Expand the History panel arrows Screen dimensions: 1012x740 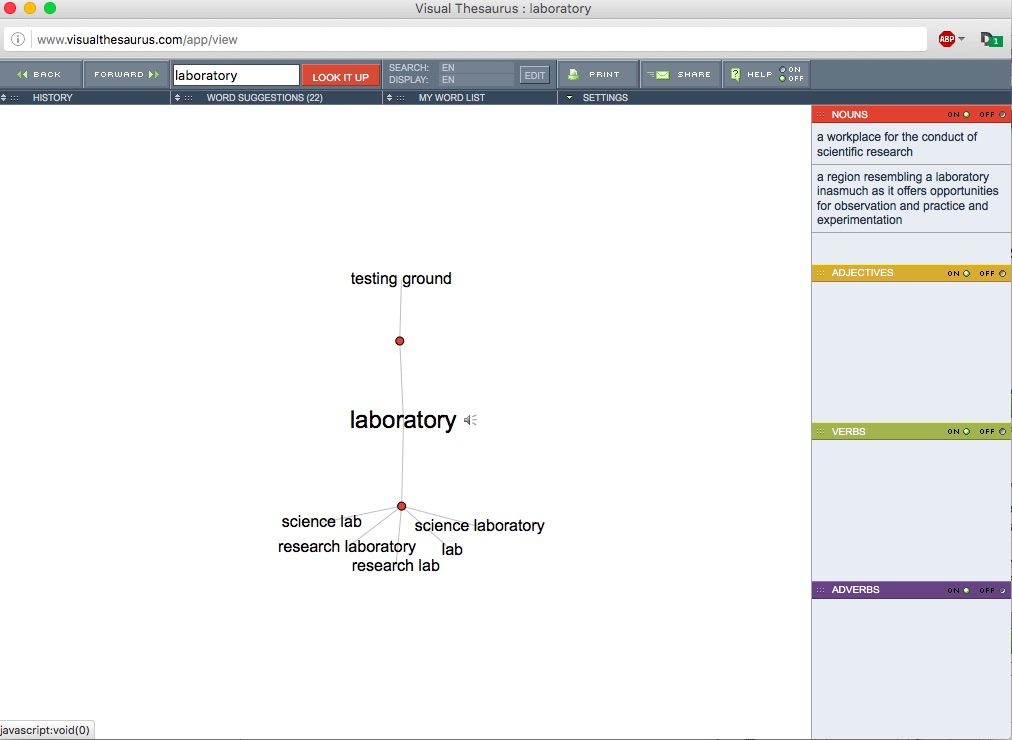pyautogui.click(x=4, y=98)
